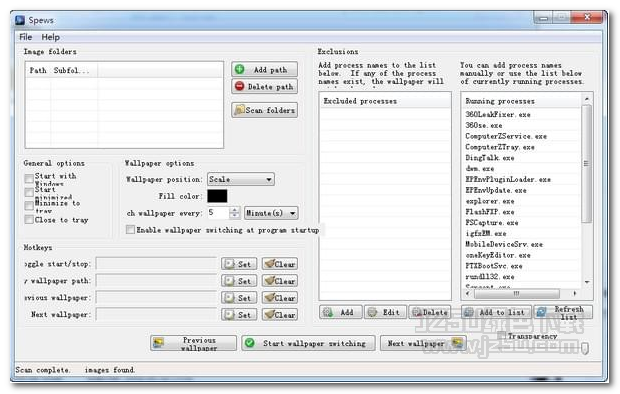This screenshot has height=394, width=620.
Task: Click the Delete exclusion icon
Action: pyautogui.click(x=417, y=312)
